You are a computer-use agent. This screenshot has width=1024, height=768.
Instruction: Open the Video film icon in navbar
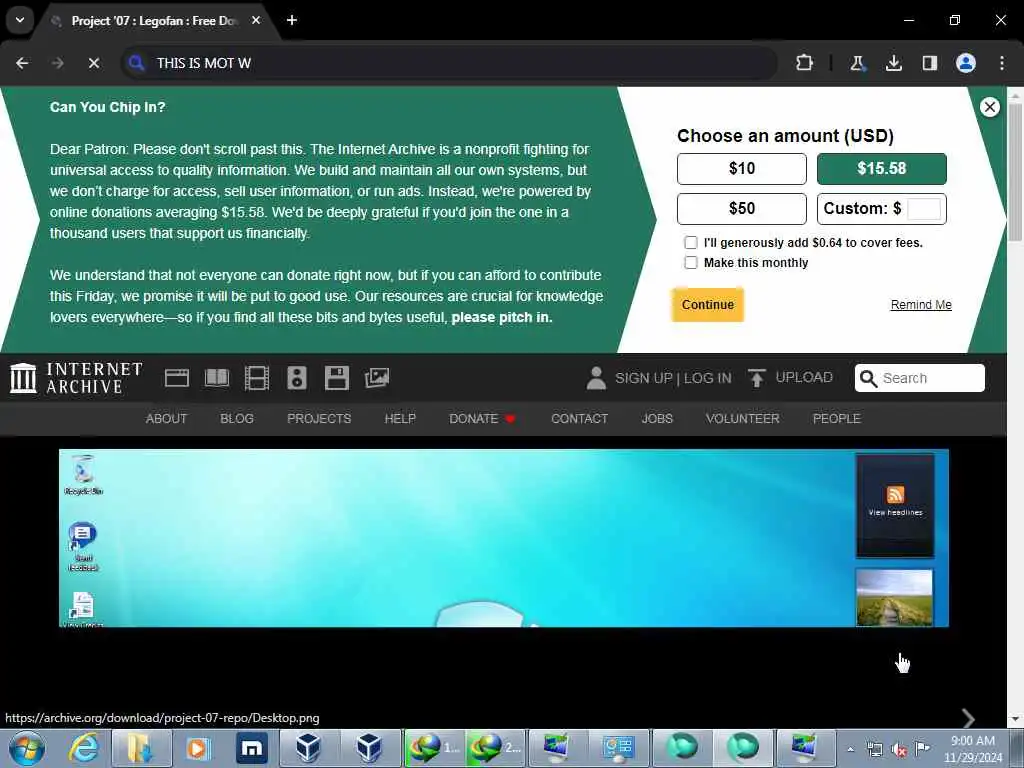click(257, 378)
